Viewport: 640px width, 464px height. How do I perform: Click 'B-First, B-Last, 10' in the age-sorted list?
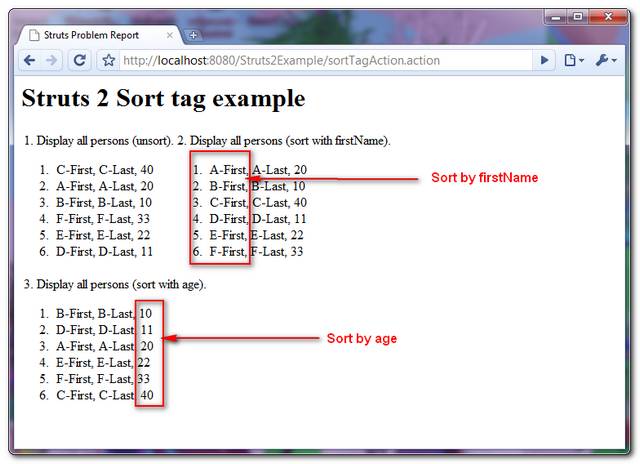(104, 313)
